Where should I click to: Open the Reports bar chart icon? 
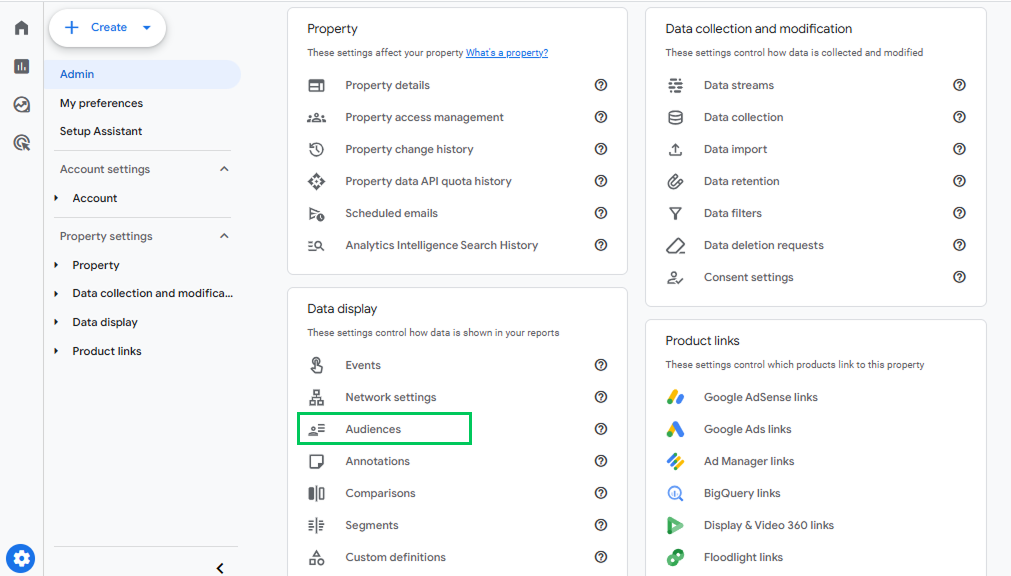[x=21, y=66]
